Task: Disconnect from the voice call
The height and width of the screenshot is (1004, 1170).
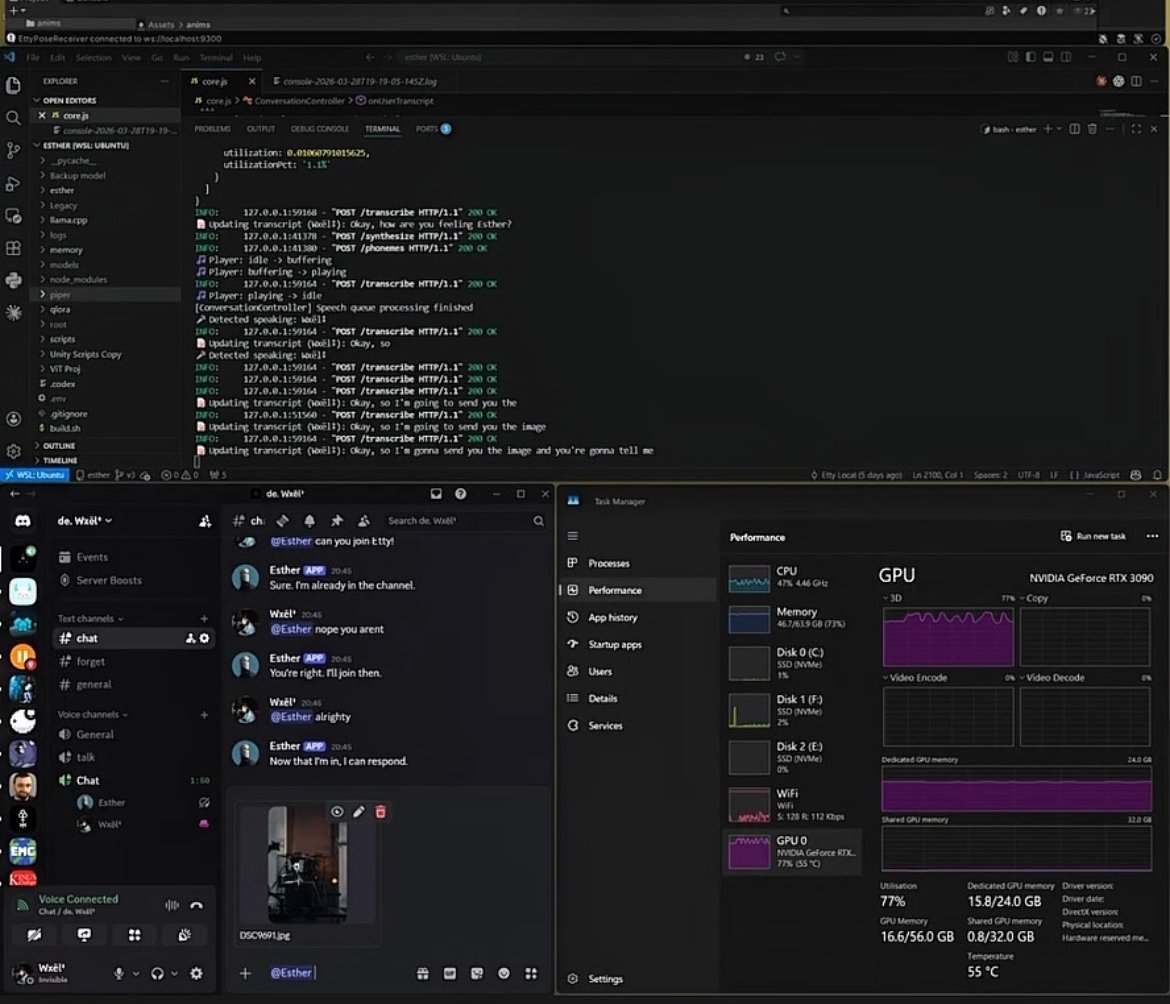Action: [198, 905]
